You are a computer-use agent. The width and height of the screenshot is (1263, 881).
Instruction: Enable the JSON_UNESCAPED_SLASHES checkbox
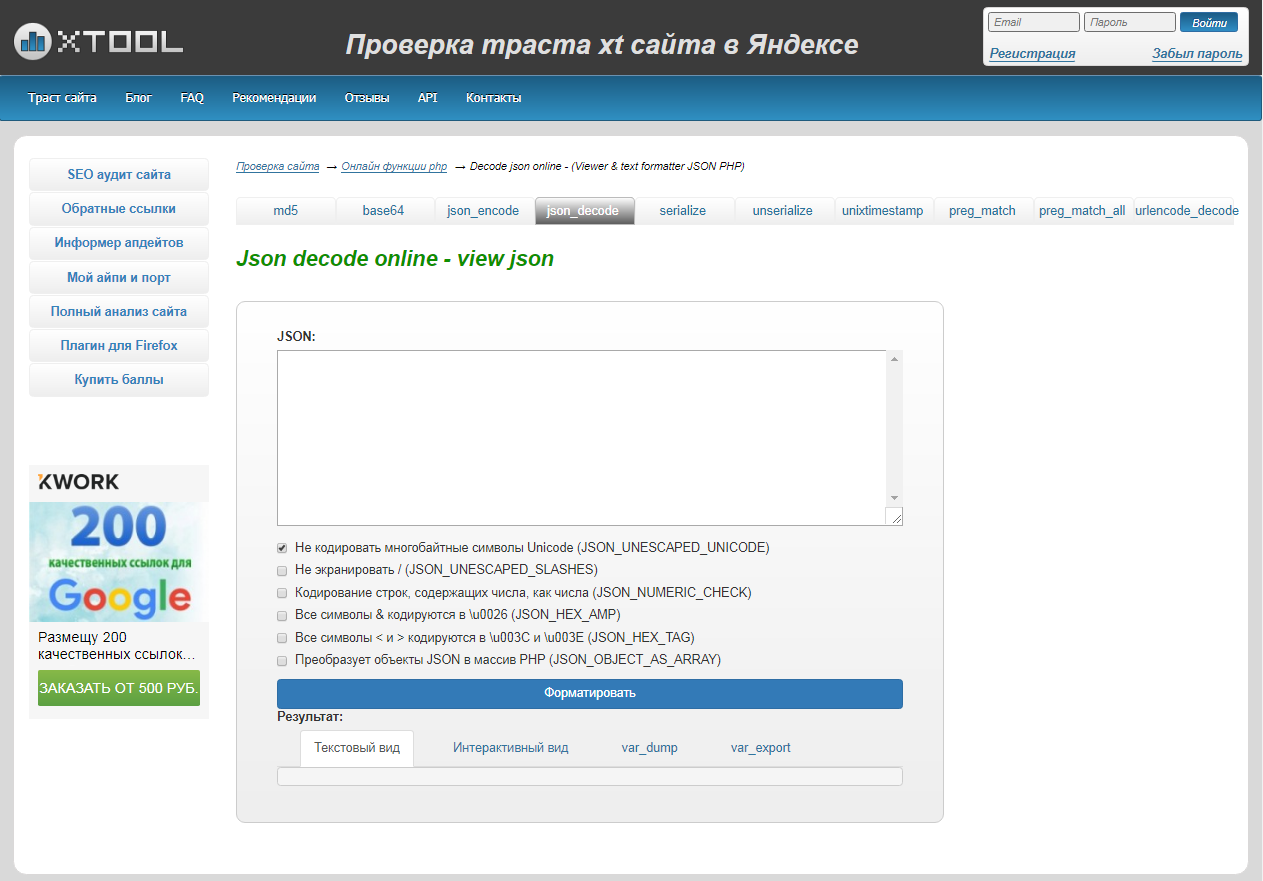[282, 570]
